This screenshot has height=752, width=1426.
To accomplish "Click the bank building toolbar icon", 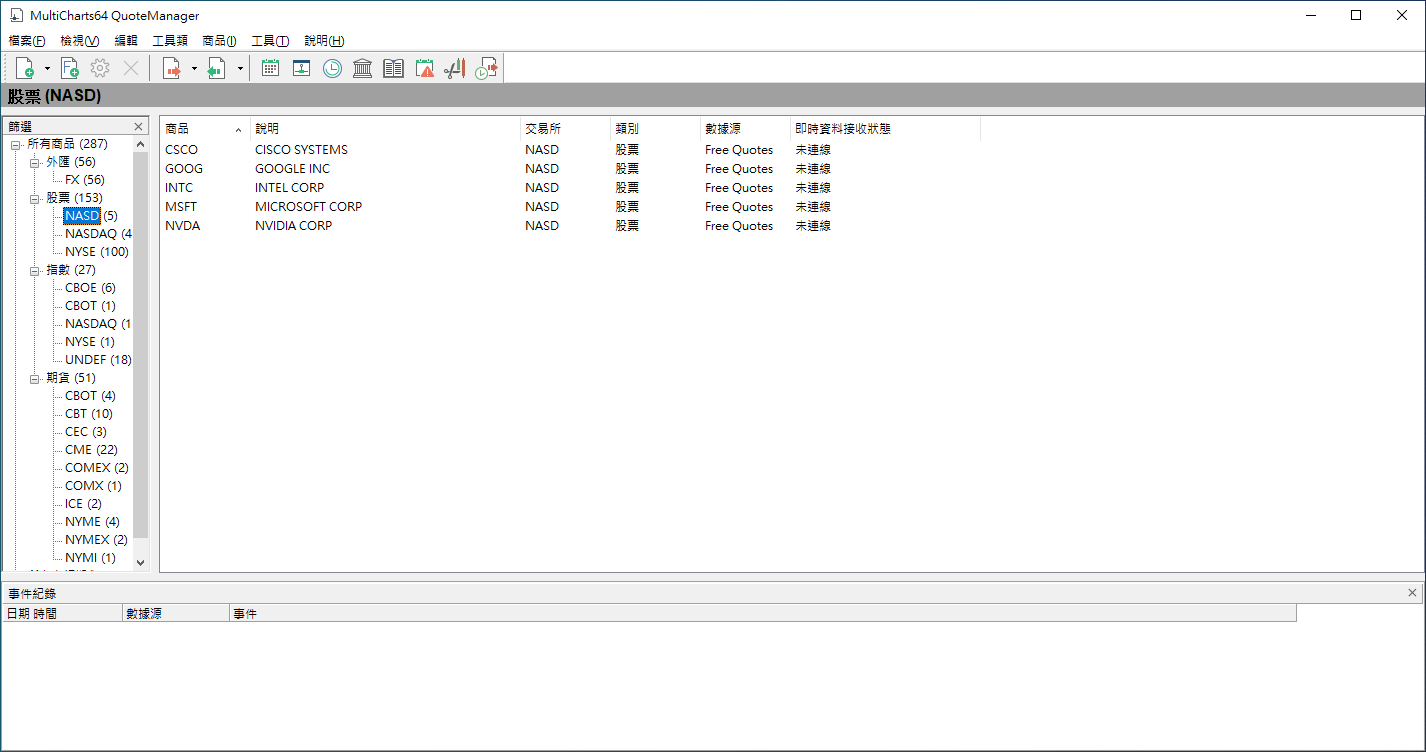I will pyautogui.click(x=363, y=68).
